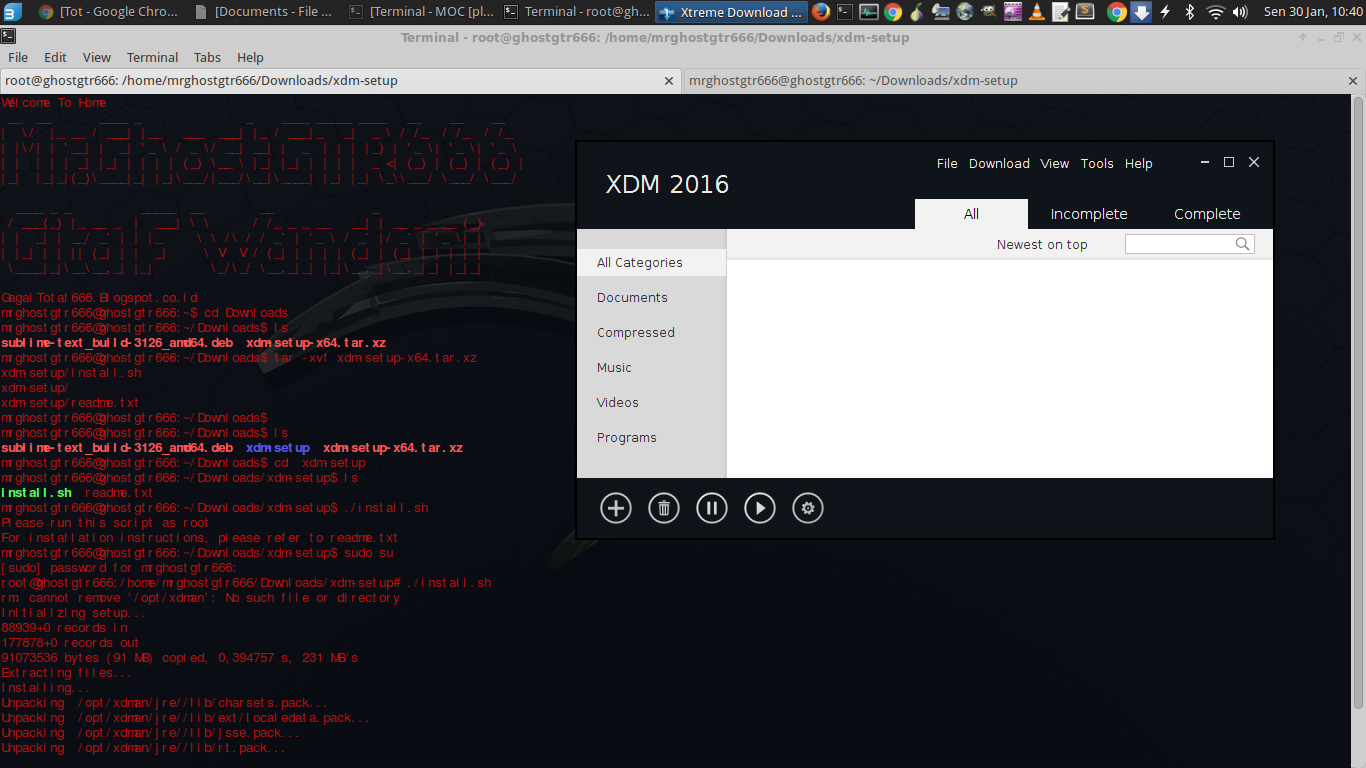The image size is (1366, 768).
Task: Launch Chrome from panel launcher
Action: pos(893,12)
